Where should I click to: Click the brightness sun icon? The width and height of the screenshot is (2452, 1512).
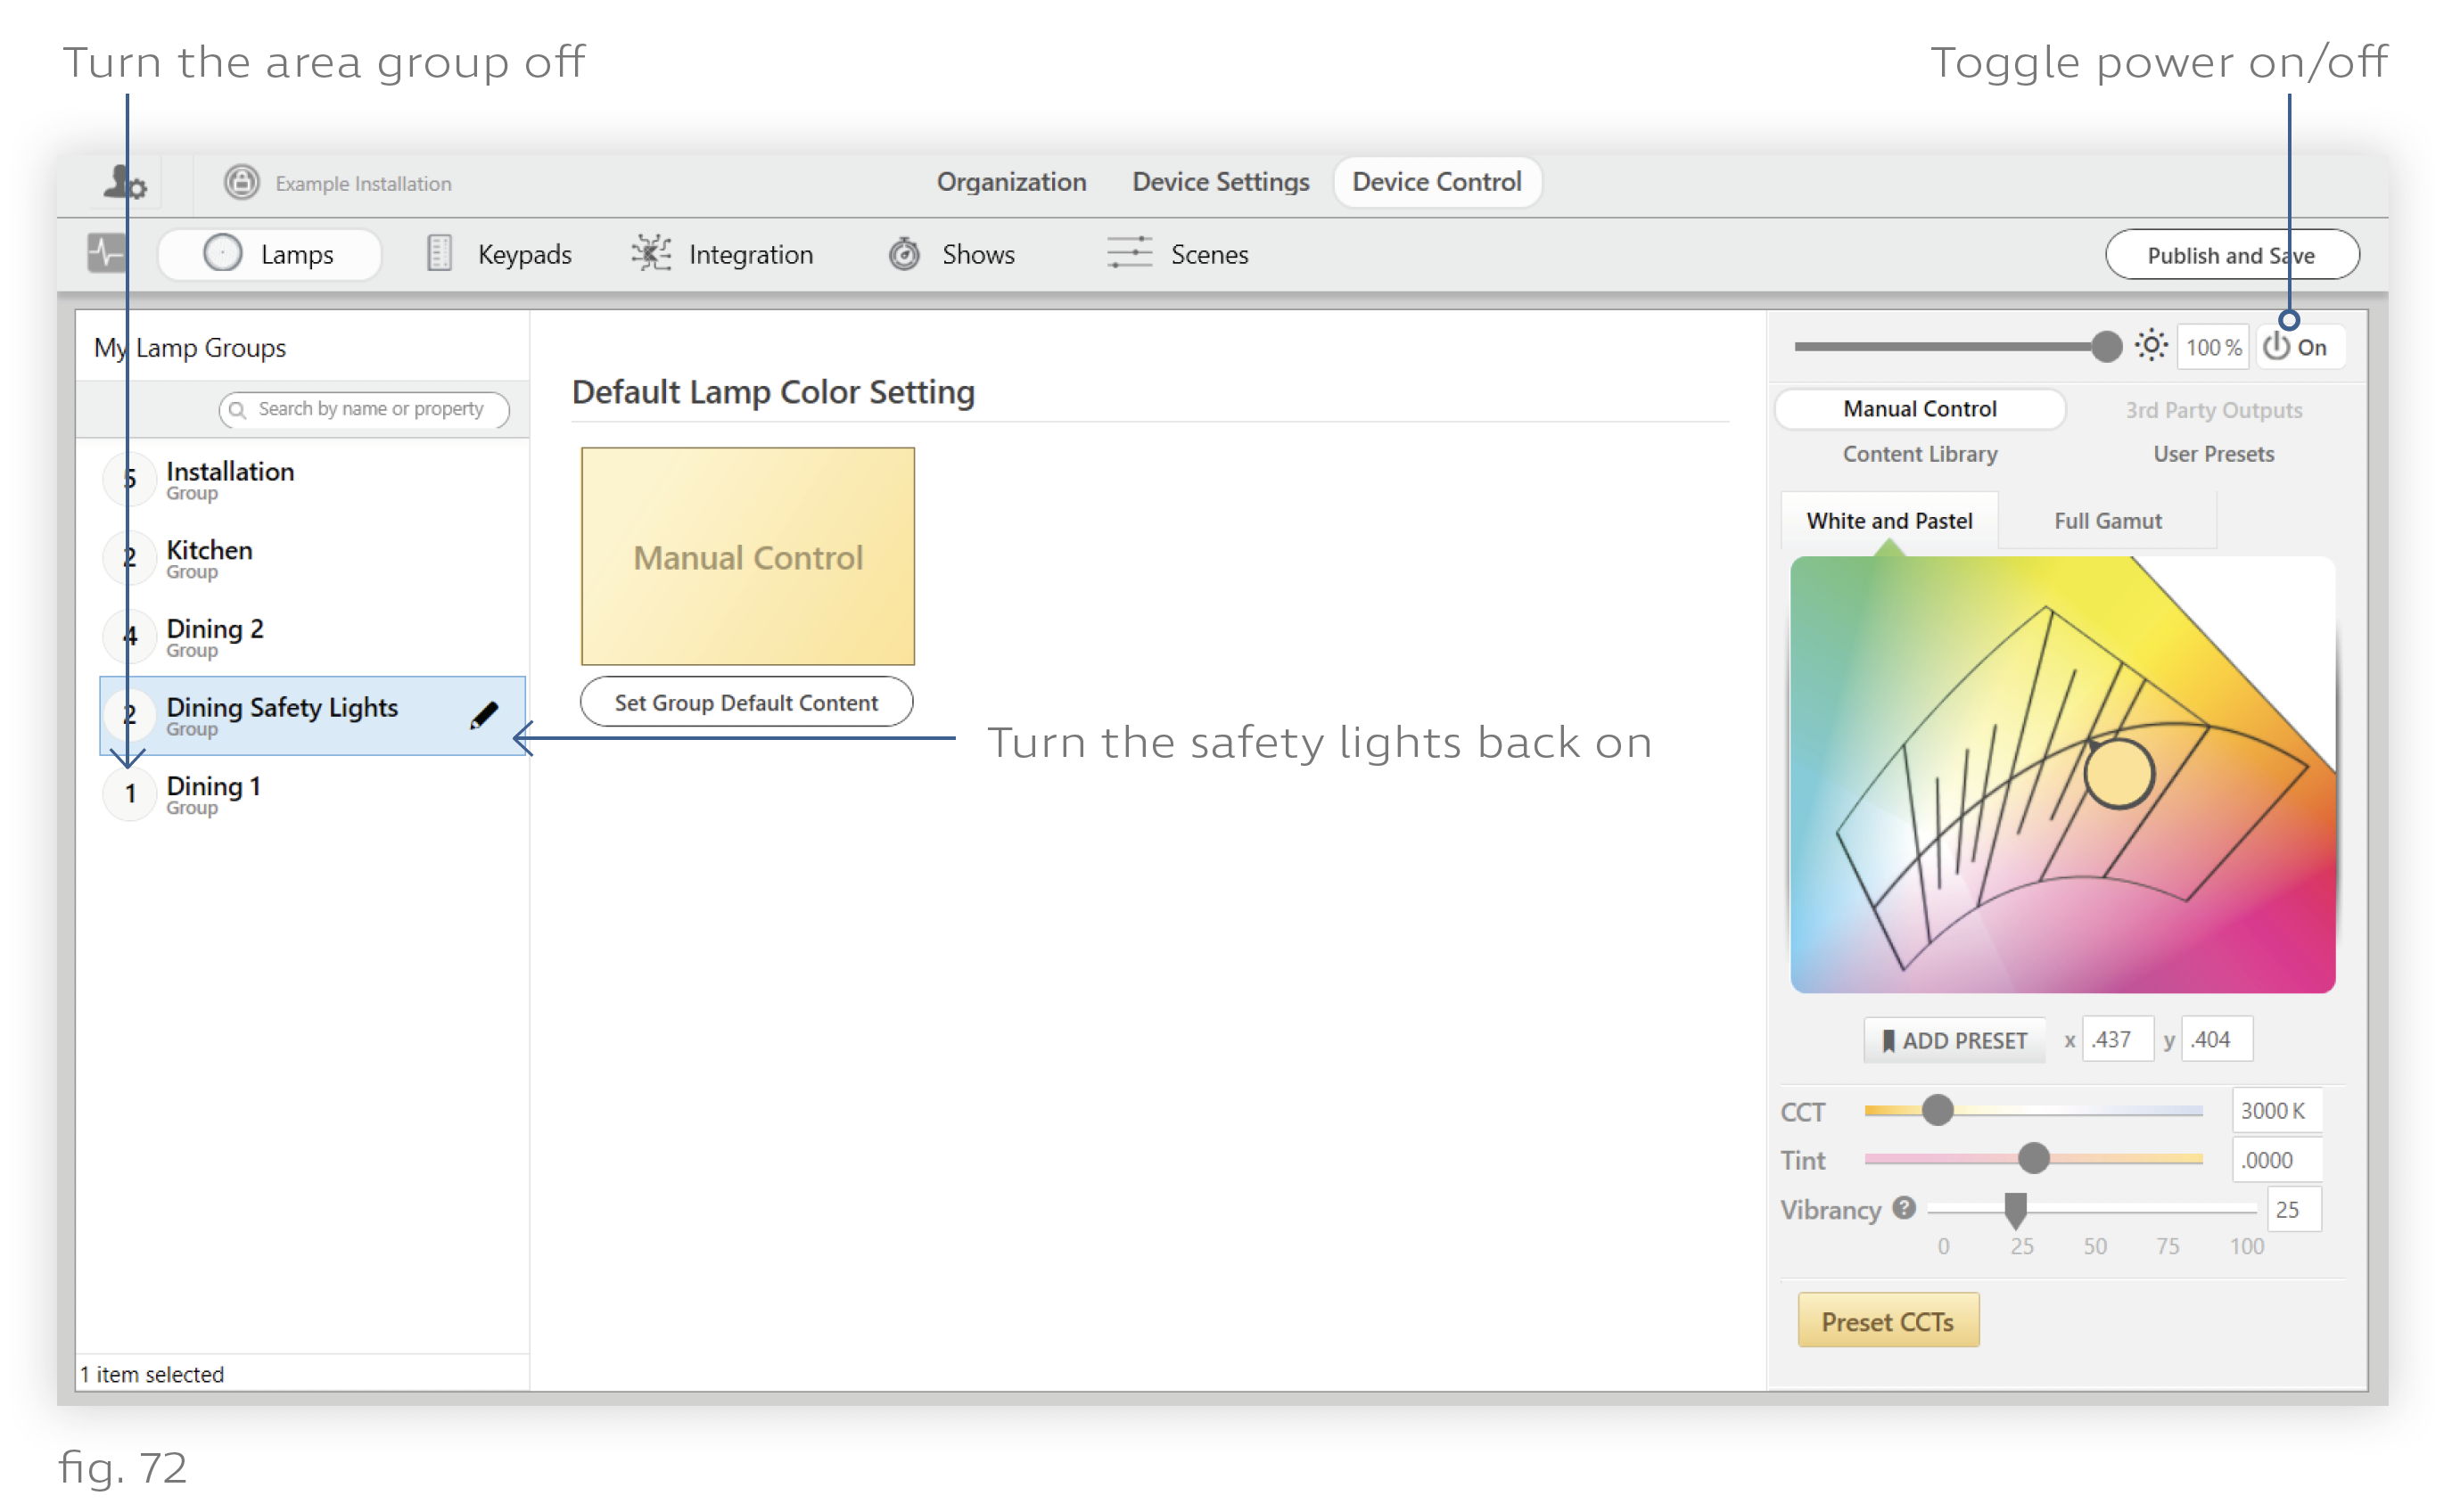(x=2151, y=346)
